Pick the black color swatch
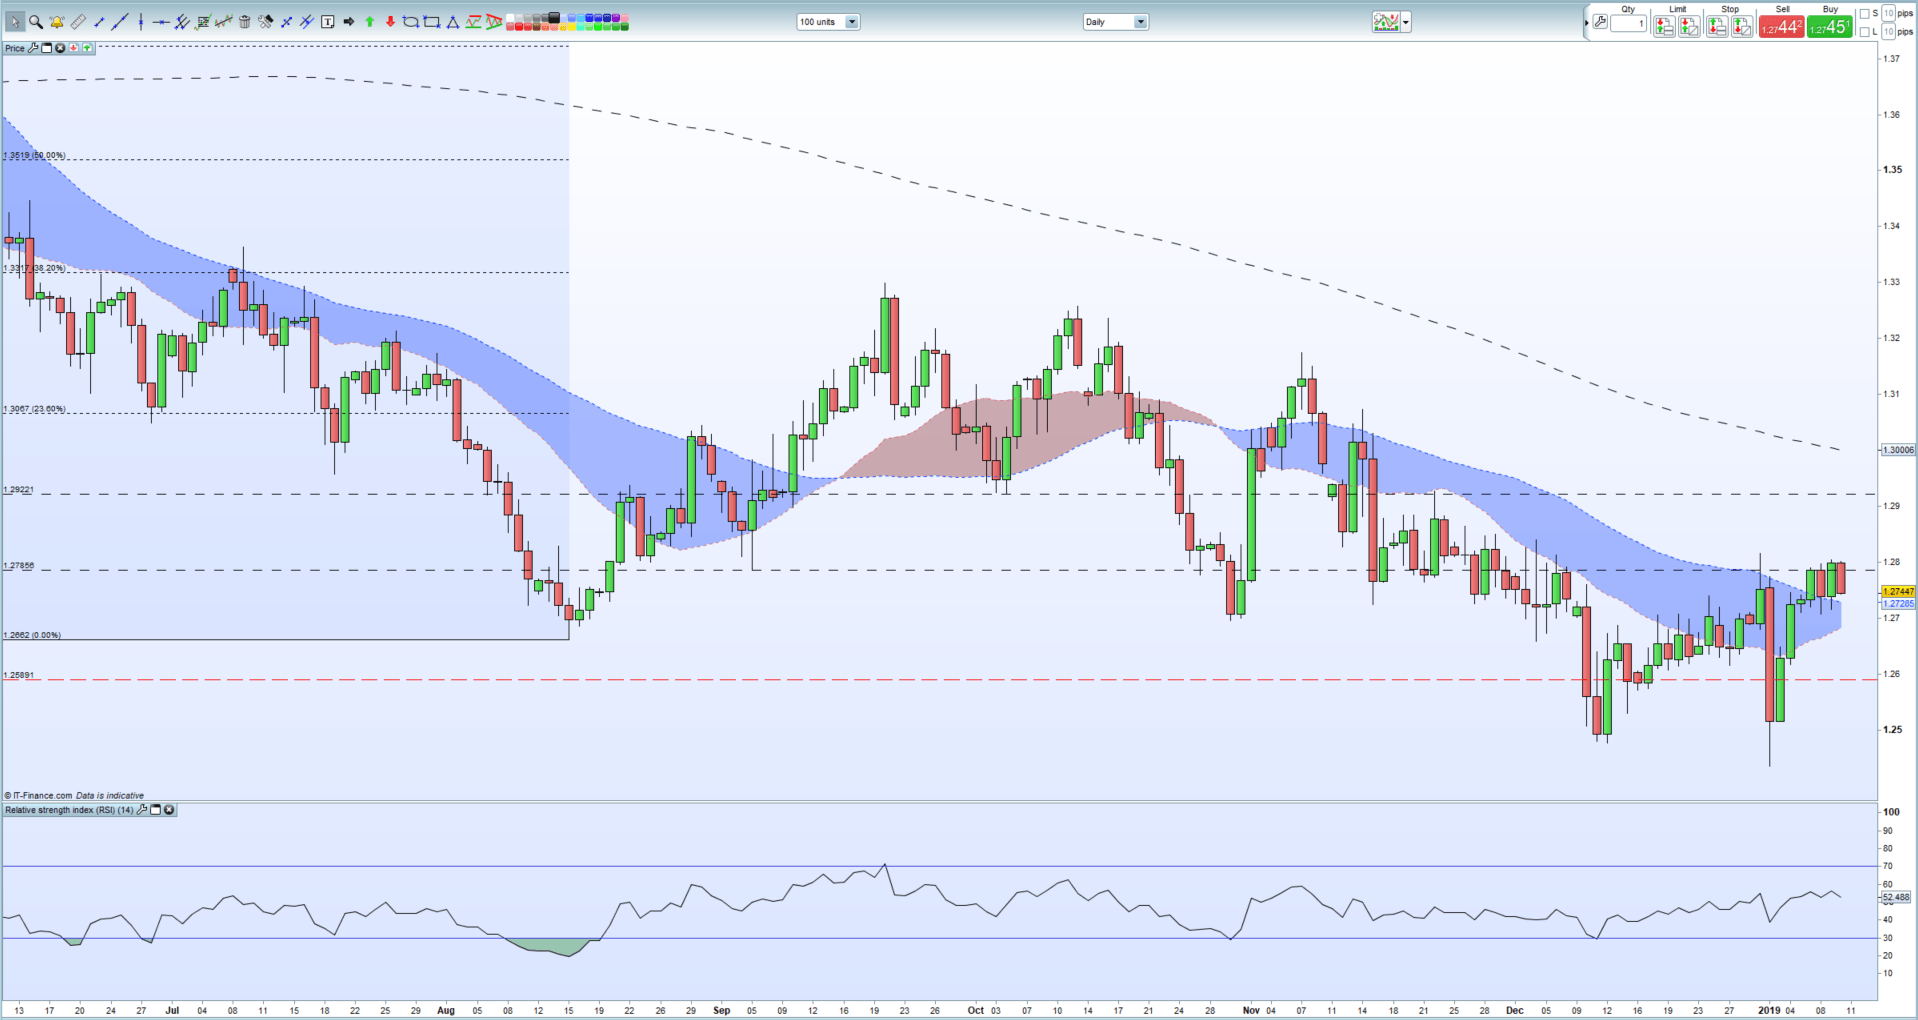This screenshot has height=1020, width=1918. coord(553,17)
